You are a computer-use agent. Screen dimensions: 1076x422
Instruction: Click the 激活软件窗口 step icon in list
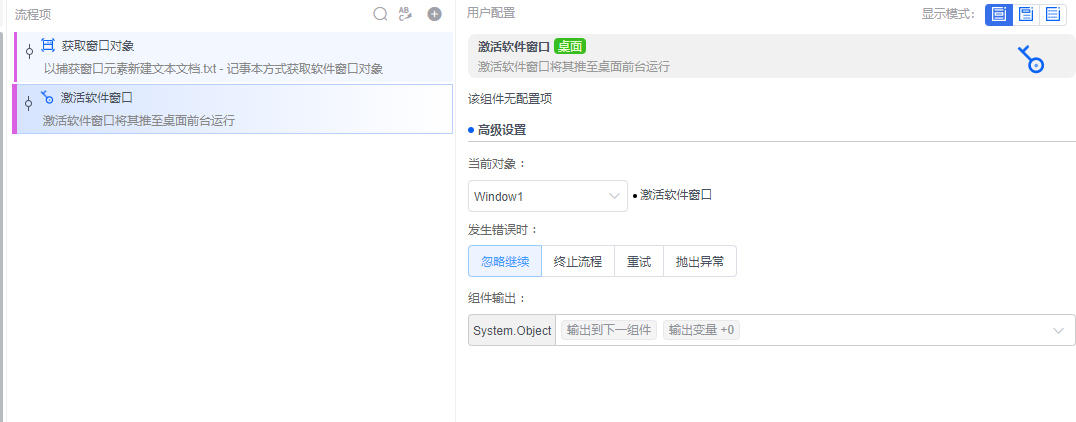tap(47, 97)
